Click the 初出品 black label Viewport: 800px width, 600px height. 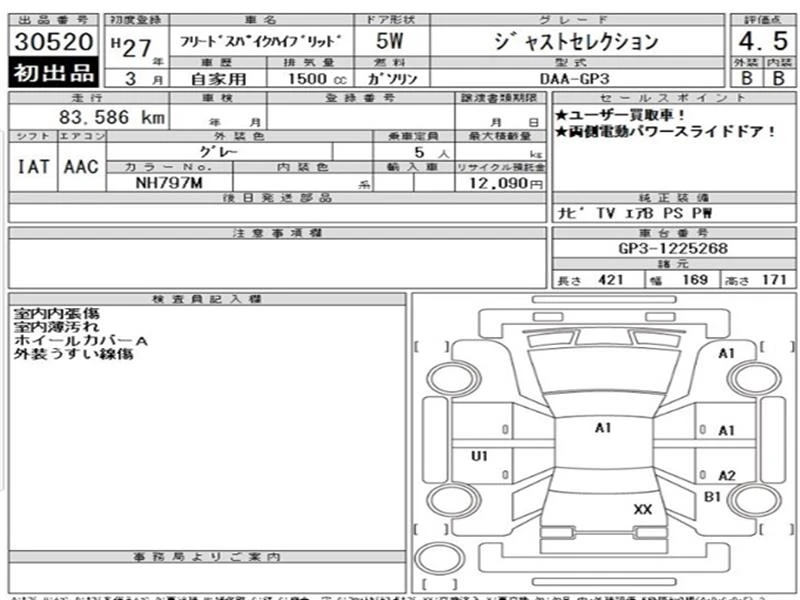click(x=54, y=72)
